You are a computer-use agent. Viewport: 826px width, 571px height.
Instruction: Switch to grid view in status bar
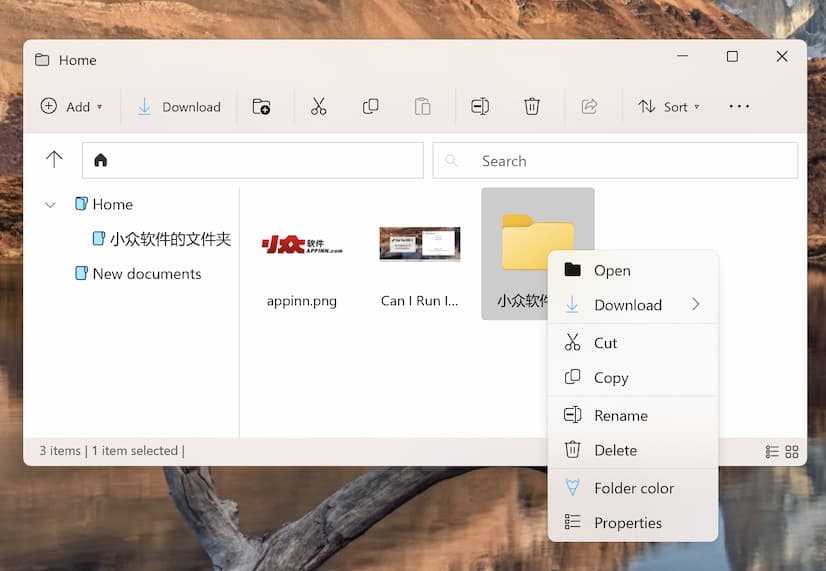click(792, 451)
